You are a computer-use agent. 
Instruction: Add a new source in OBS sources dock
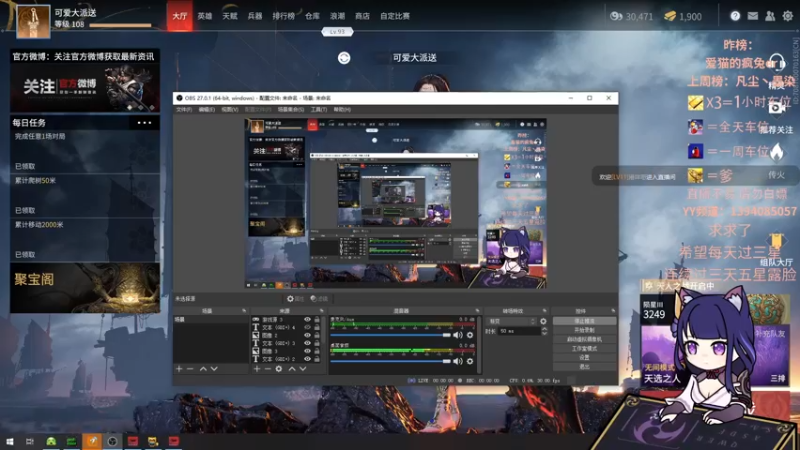click(x=257, y=368)
